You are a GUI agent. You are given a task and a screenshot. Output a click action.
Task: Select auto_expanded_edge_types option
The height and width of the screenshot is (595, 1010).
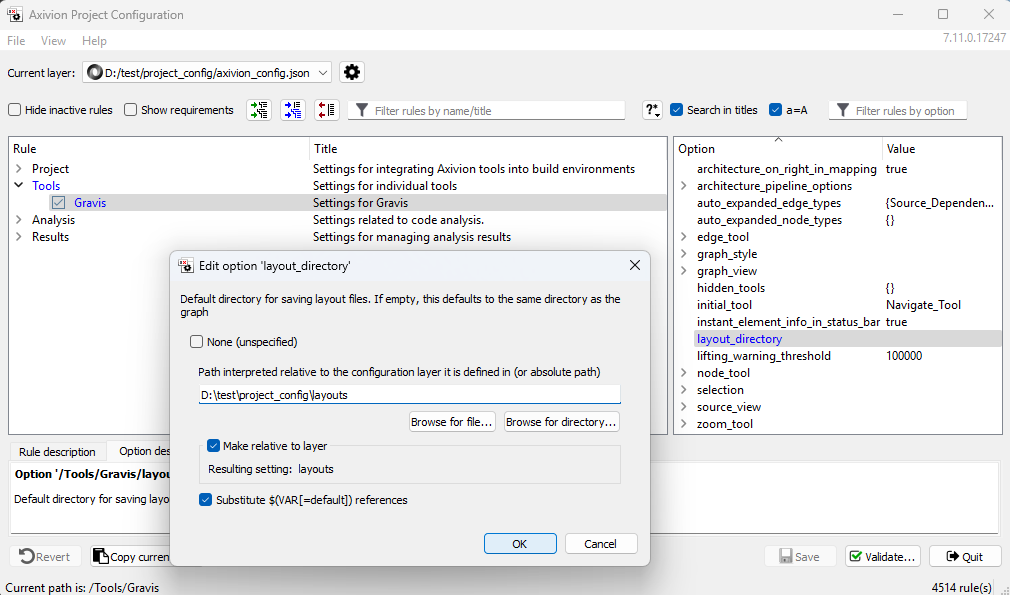tap(768, 203)
